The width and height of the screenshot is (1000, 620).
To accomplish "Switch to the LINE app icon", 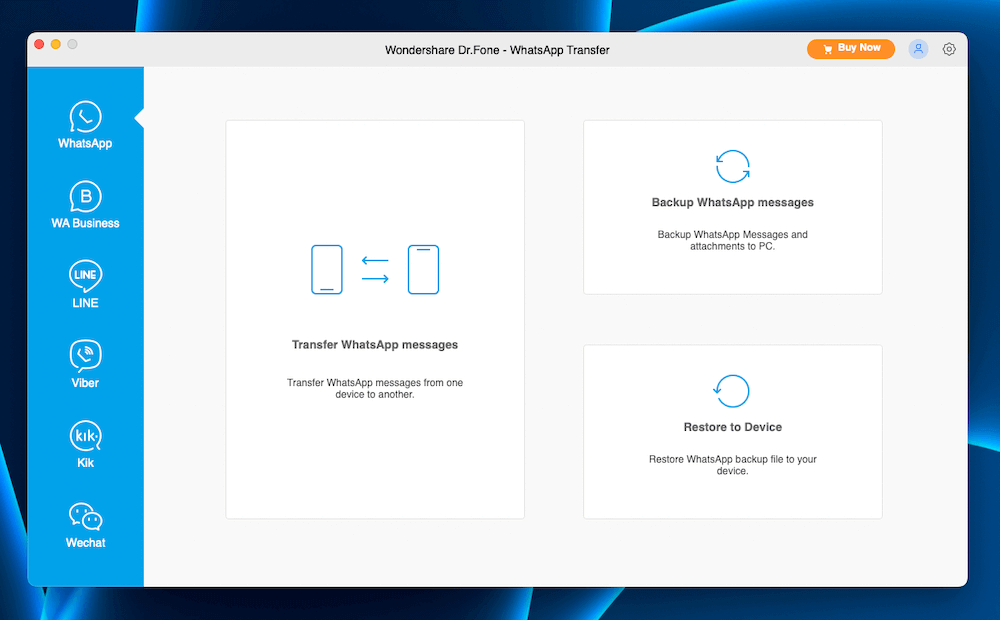I will [85, 276].
